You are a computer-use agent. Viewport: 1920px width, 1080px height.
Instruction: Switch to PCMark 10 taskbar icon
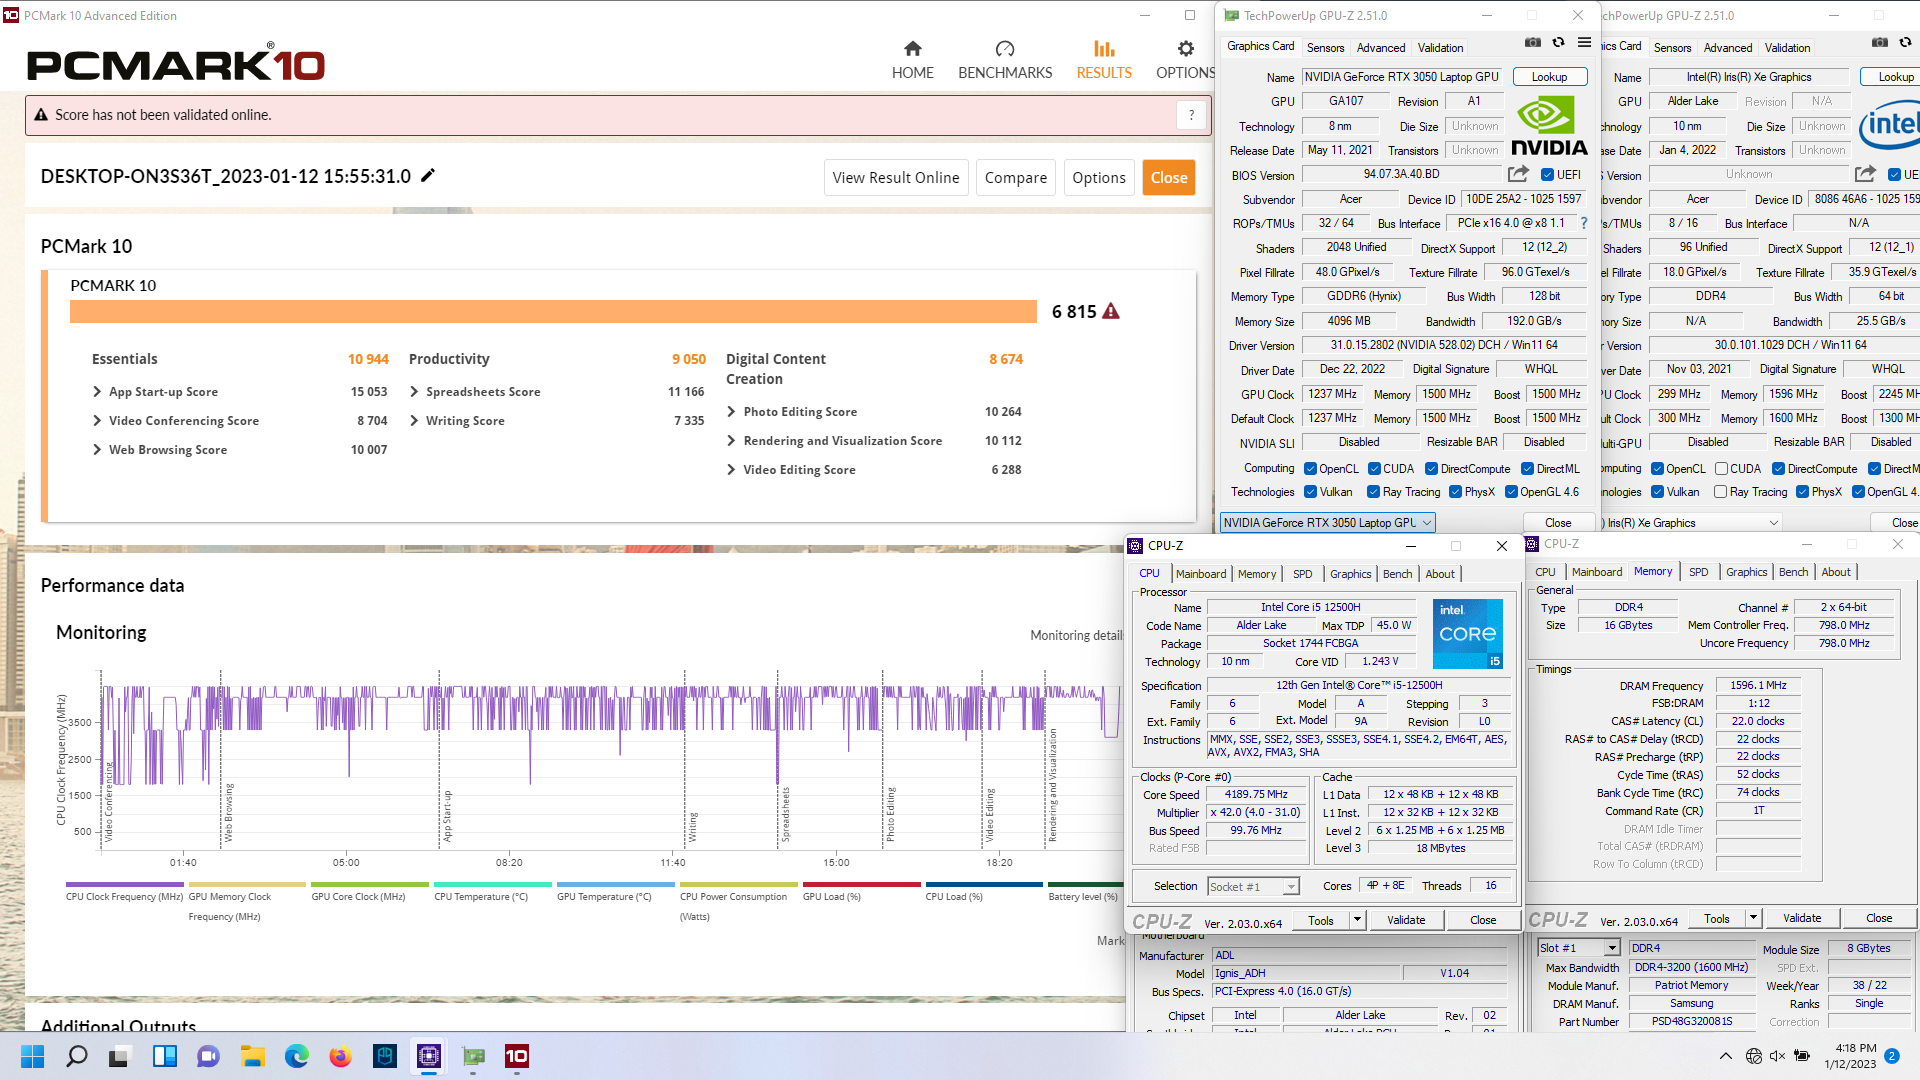(x=517, y=1056)
